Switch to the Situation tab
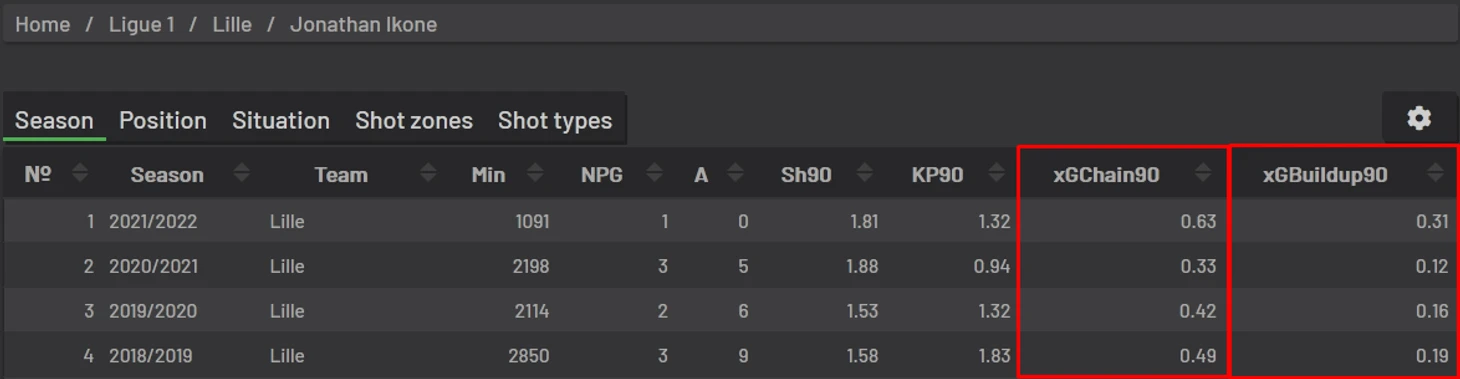 281,120
